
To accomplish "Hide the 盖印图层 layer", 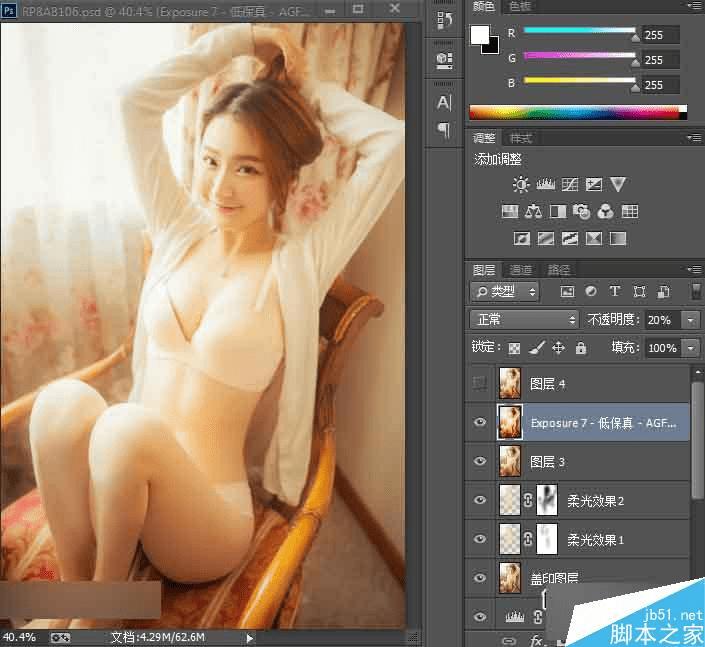I will 480,578.
